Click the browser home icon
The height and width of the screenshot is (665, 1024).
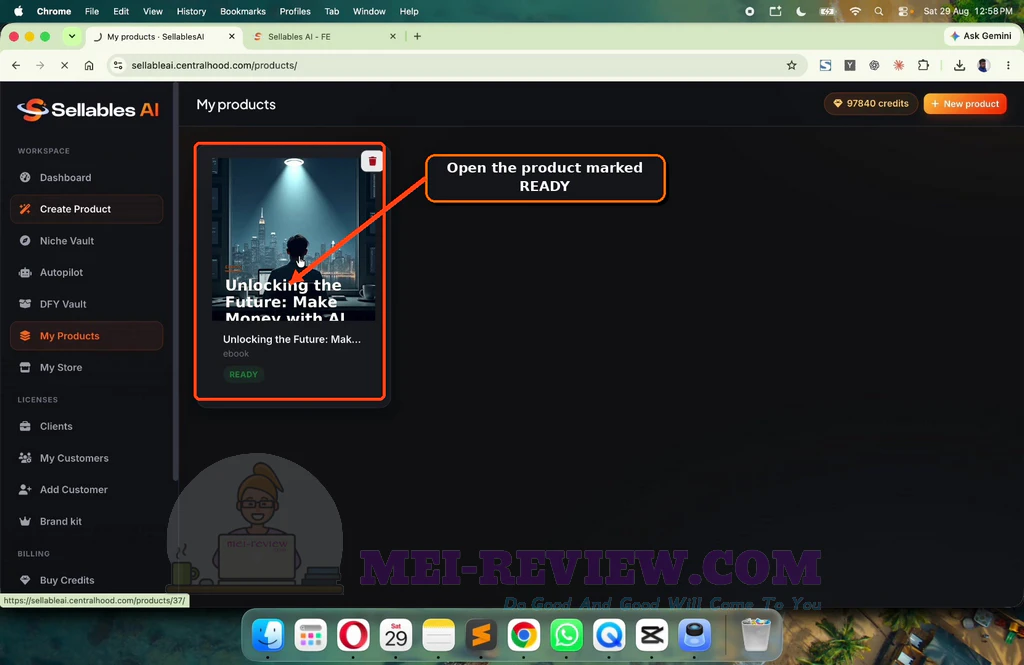[x=89, y=65]
